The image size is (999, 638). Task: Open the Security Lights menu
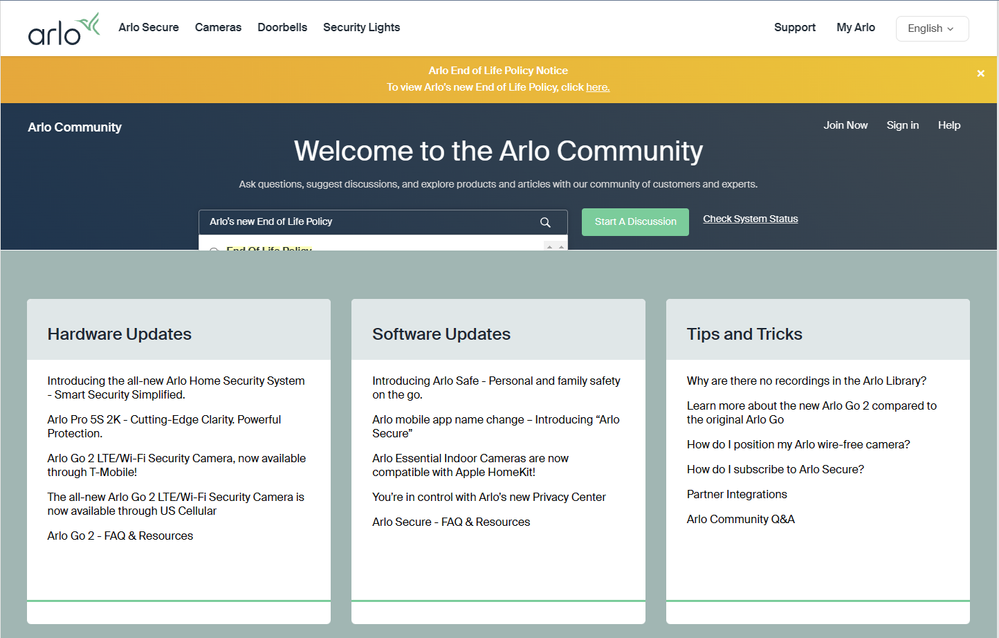click(361, 27)
